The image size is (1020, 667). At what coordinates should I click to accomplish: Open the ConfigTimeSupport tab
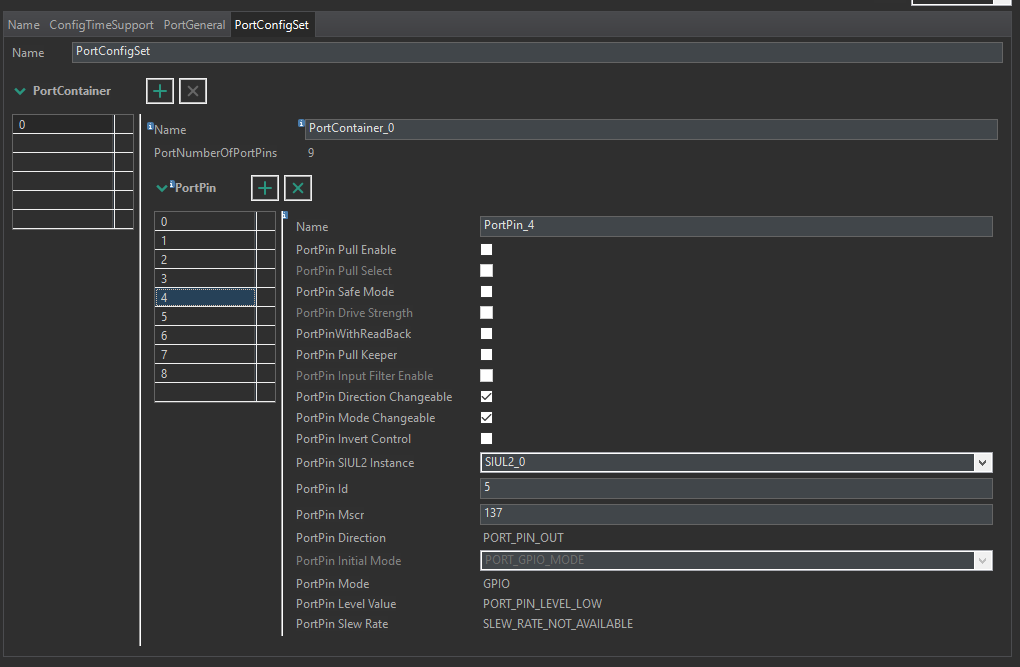pyautogui.click(x=101, y=25)
